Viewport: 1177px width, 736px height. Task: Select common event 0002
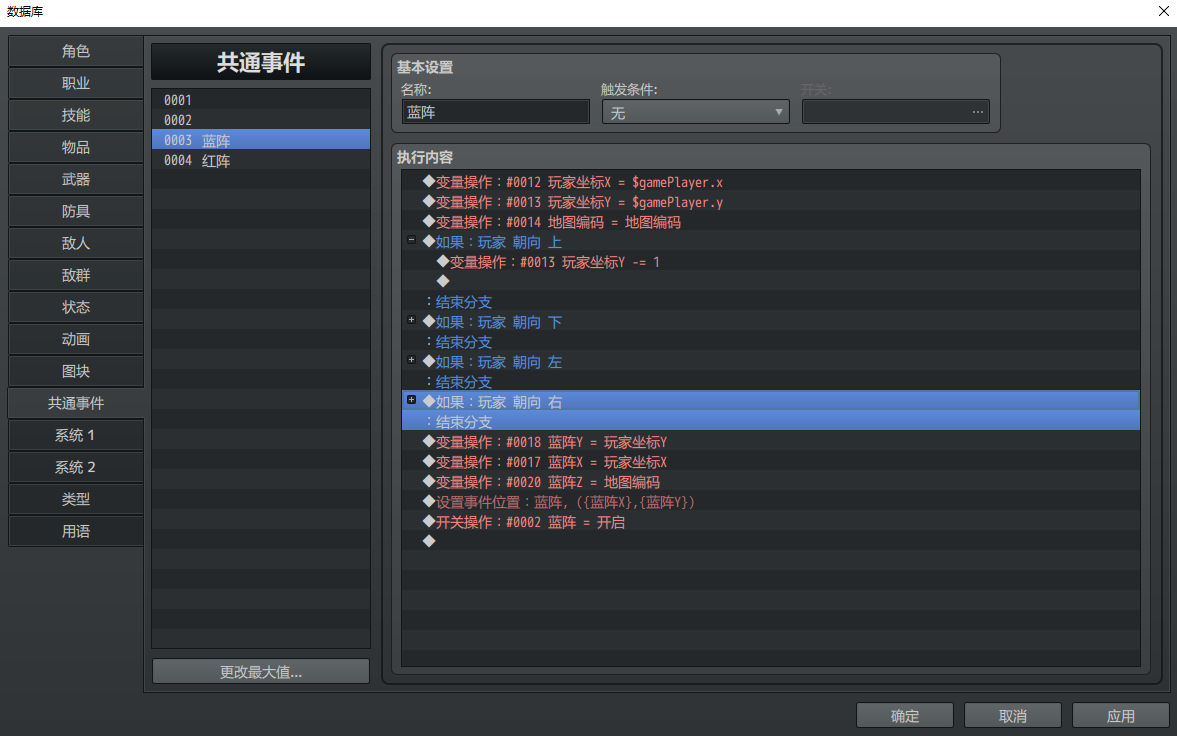[x=260, y=119]
